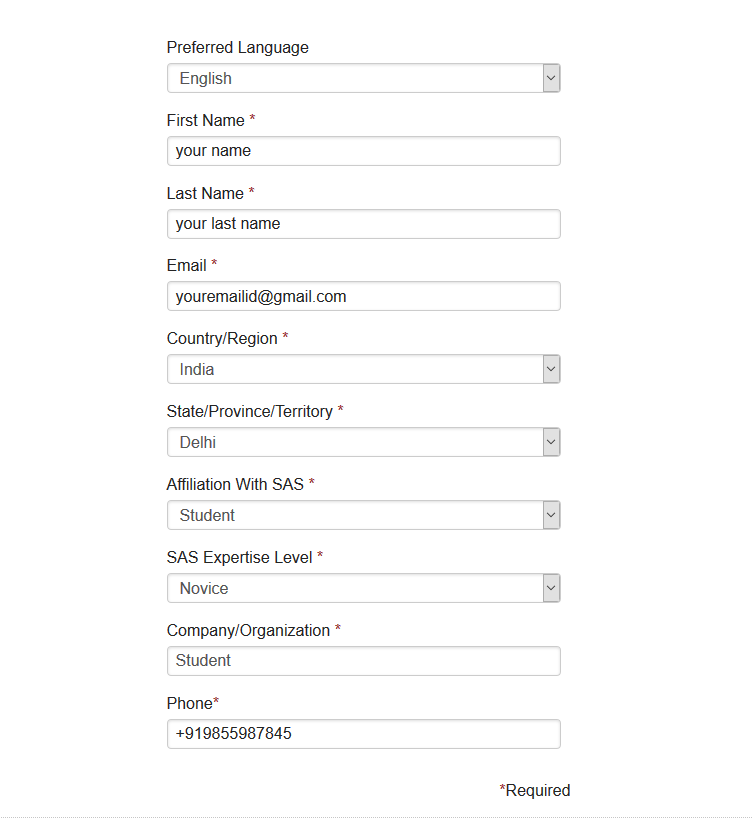Click the "Country/Region" label text
The height and width of the screenshot is (836, 752).
(222, 338)
